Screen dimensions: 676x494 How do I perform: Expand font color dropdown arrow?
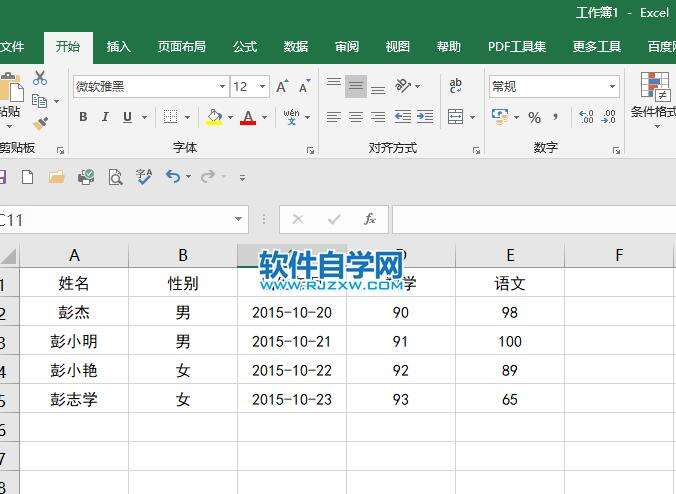(x=264, y=117)
